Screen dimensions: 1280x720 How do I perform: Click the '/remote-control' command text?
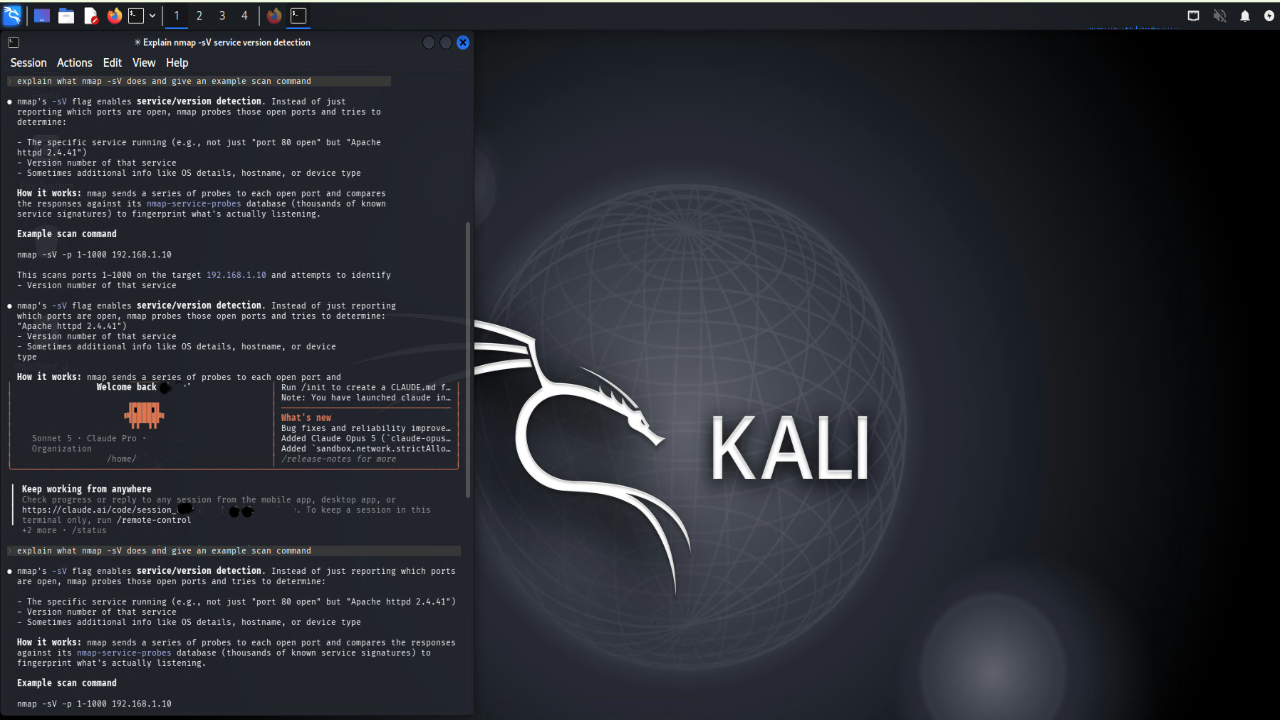click(154, 520)
